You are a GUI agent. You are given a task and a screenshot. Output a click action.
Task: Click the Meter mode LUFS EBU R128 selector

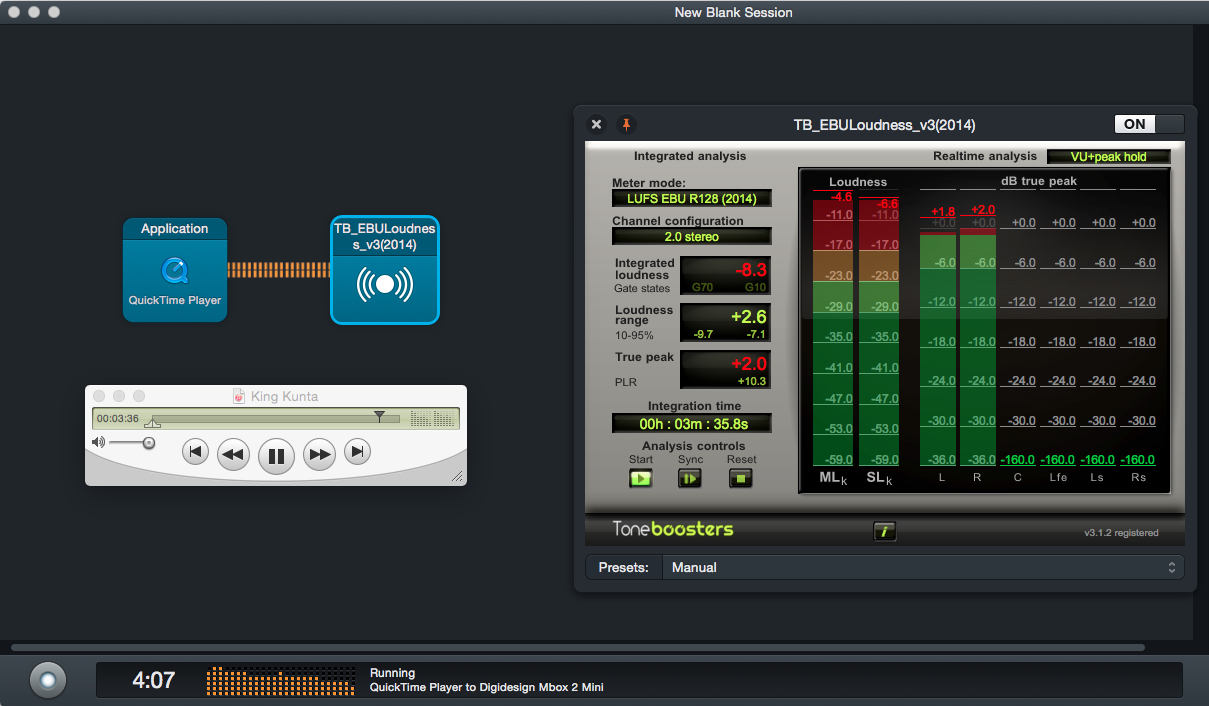click(x=691, y=198)
